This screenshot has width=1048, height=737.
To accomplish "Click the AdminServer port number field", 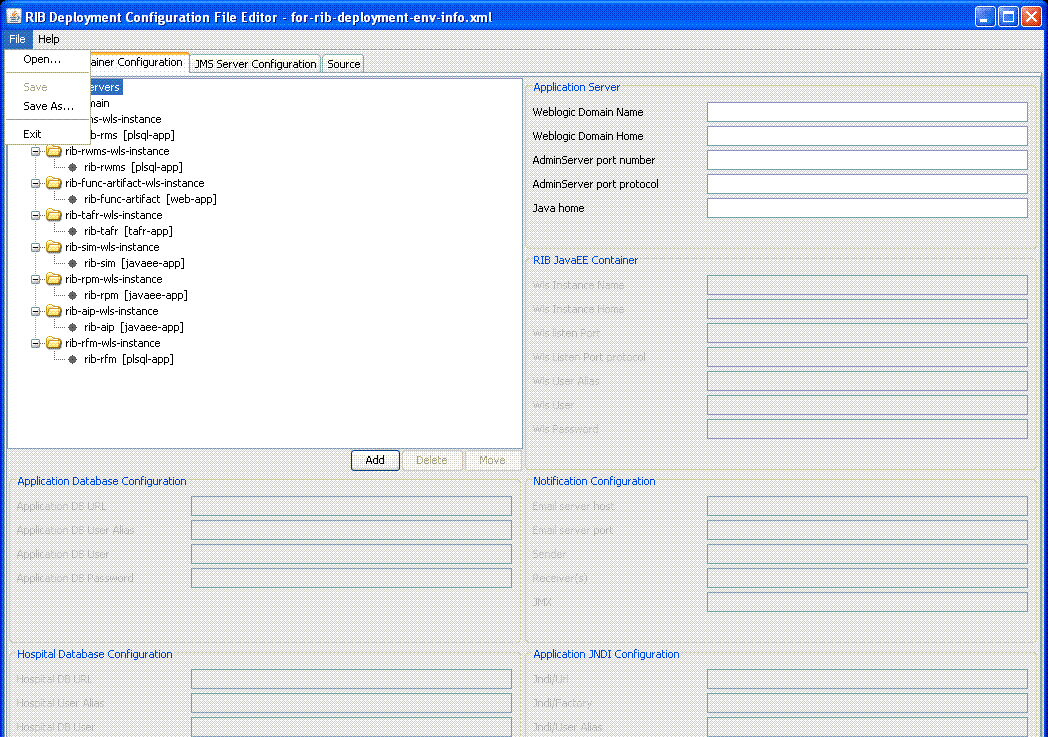I will click(x=867, y=160).
